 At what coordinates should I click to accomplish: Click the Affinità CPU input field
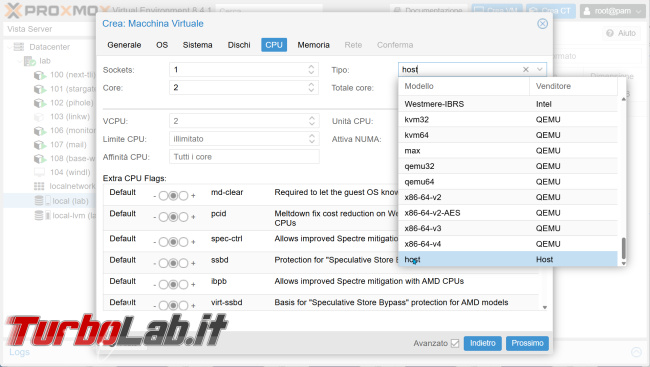(x=244, y=157)
